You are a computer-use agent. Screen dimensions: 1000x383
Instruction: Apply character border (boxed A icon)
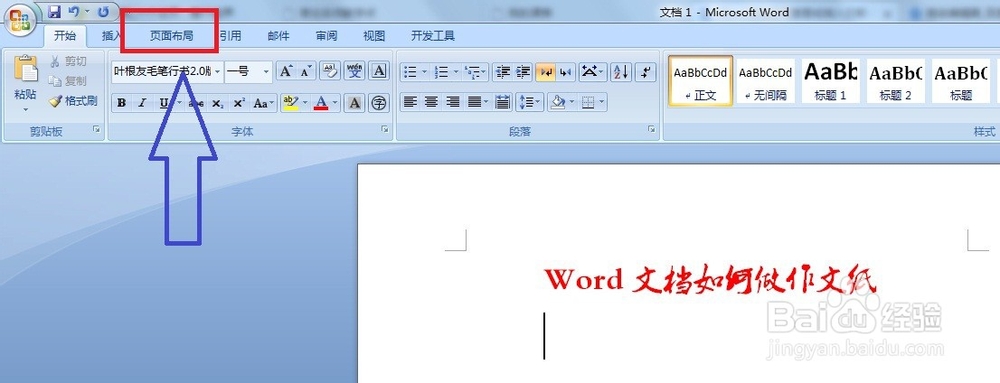pyautogui.click(x=379, y=71)
